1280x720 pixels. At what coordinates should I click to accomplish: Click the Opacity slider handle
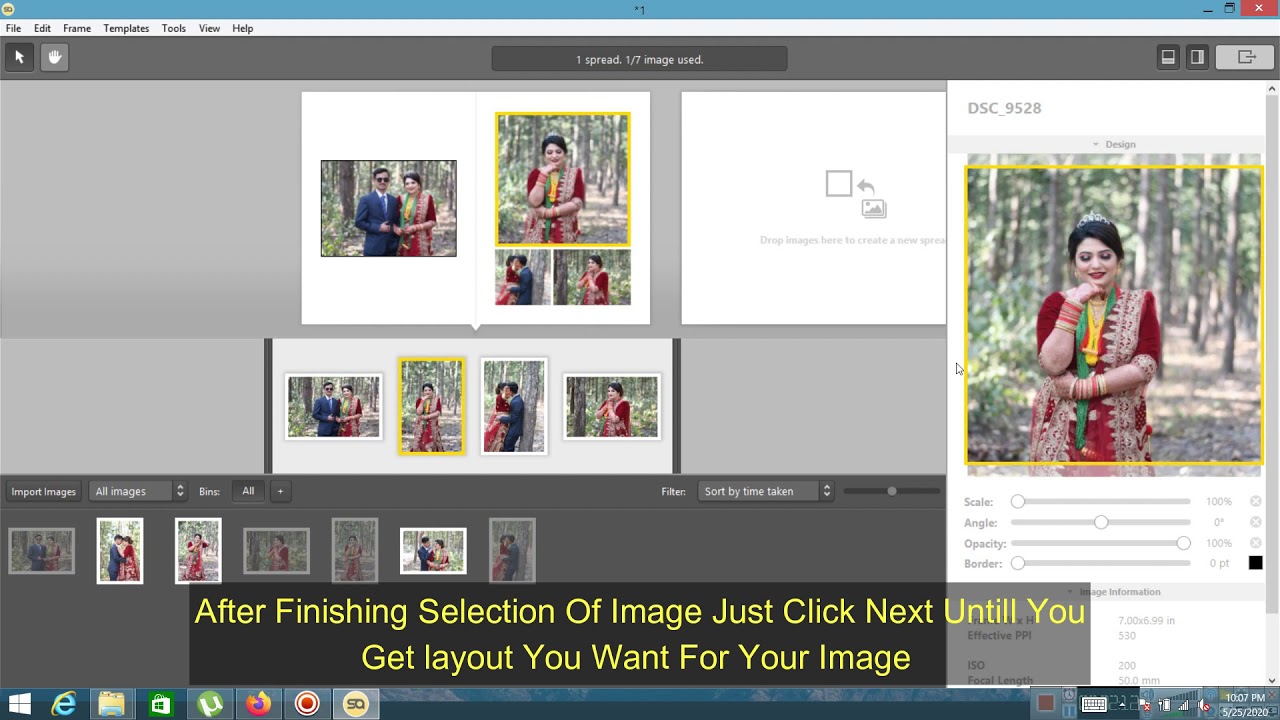[1184, 543]
